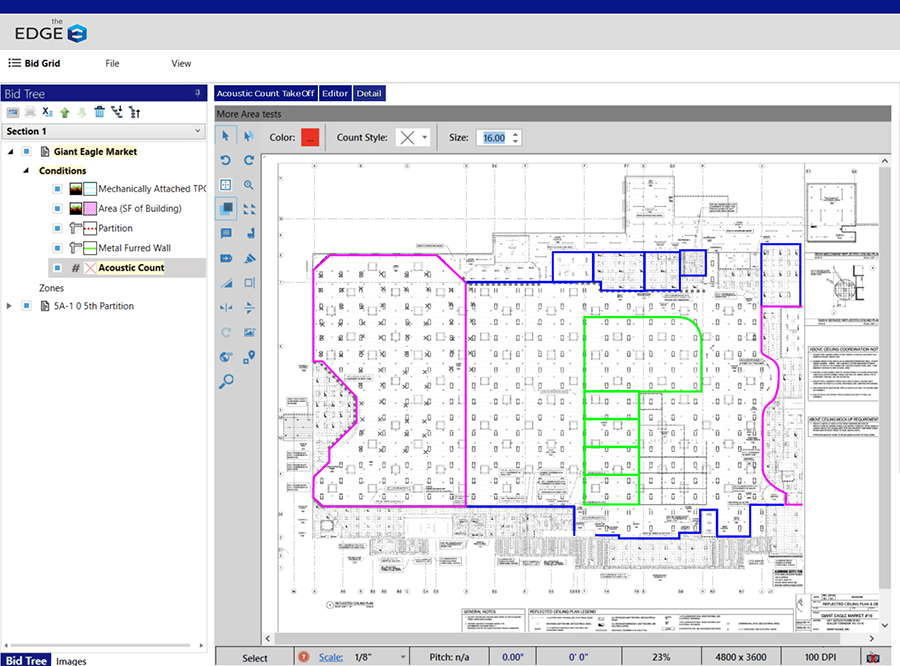Image resolution: width=900 pixels, height=666 pixels.
Task: Click the red Color swatch
Action: click(x=310, y=138)
